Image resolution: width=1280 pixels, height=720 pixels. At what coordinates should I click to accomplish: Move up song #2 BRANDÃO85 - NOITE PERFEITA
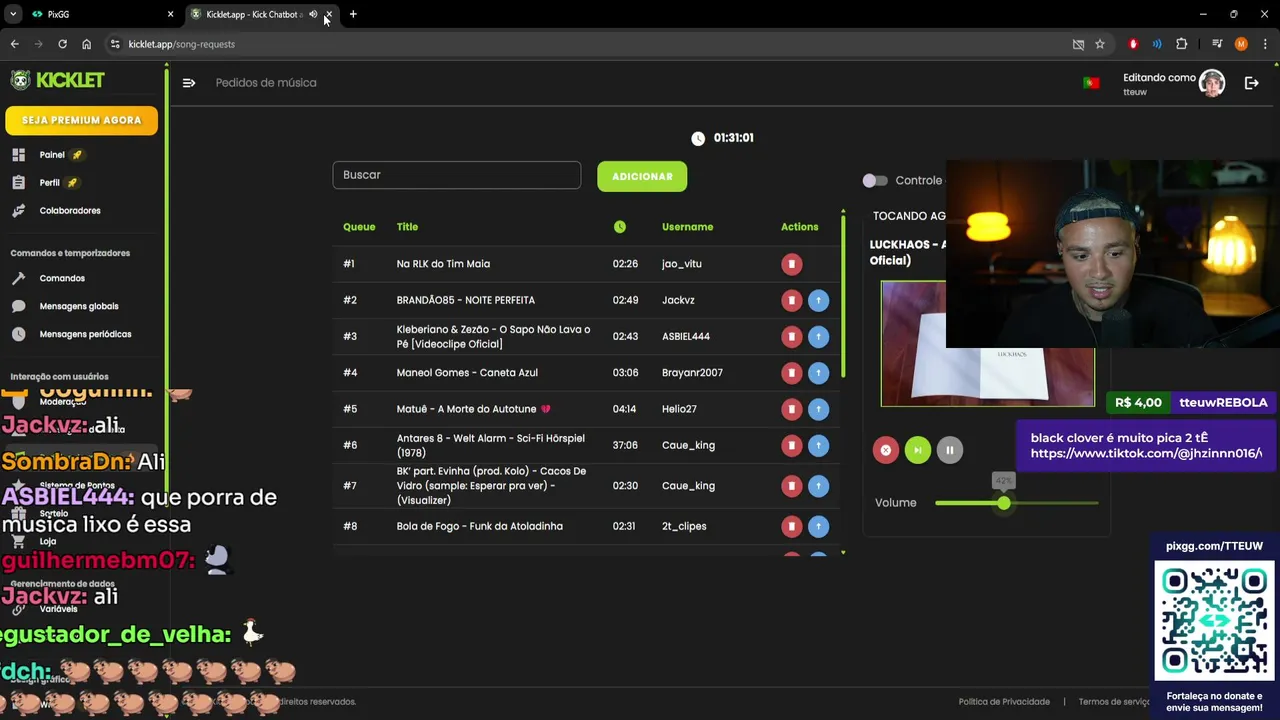point(818,300)
